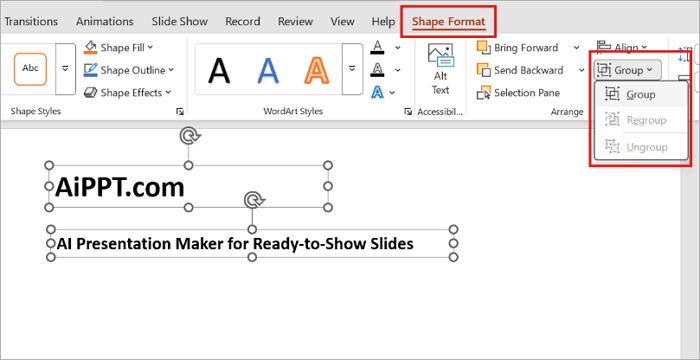Open the Shape Format ribbon tab
The image size is (700, 360).
click(449, 21)
